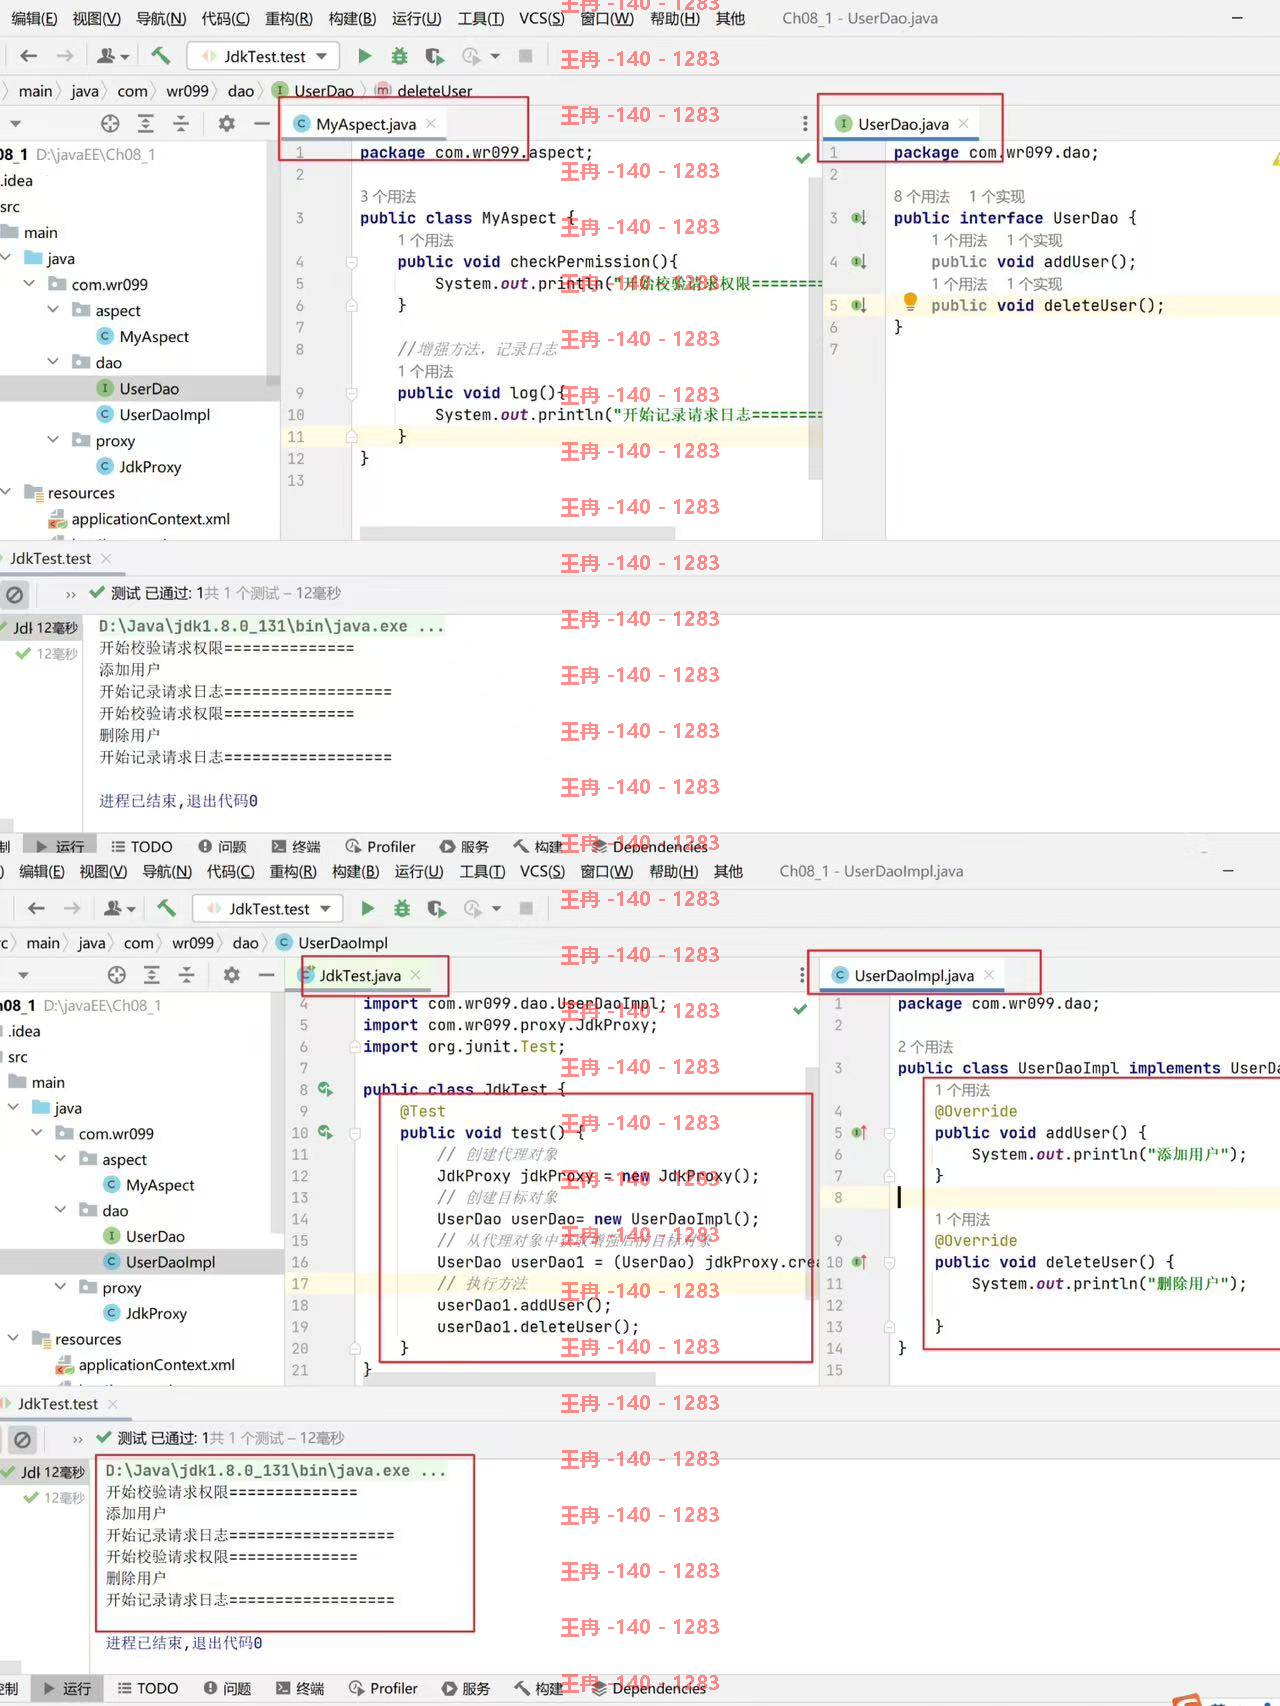Screen dimensions: 1280x1706
Task: Click the yellow lightbulb beside deleteUser()
Action: 910,301
